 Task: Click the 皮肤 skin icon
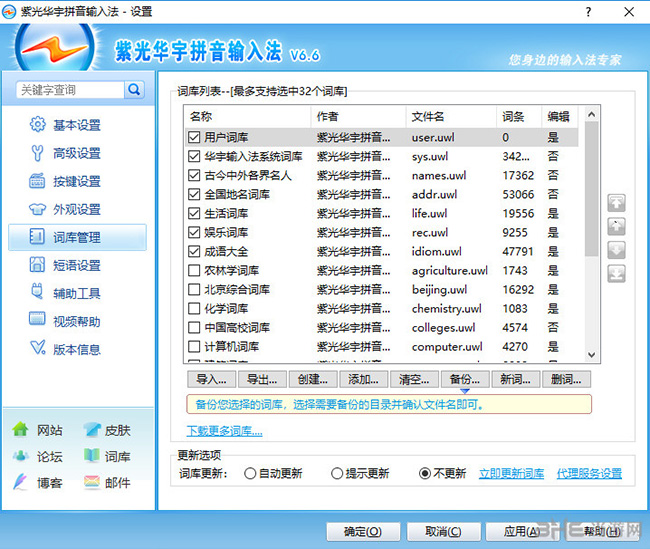[x=92, y=430]
